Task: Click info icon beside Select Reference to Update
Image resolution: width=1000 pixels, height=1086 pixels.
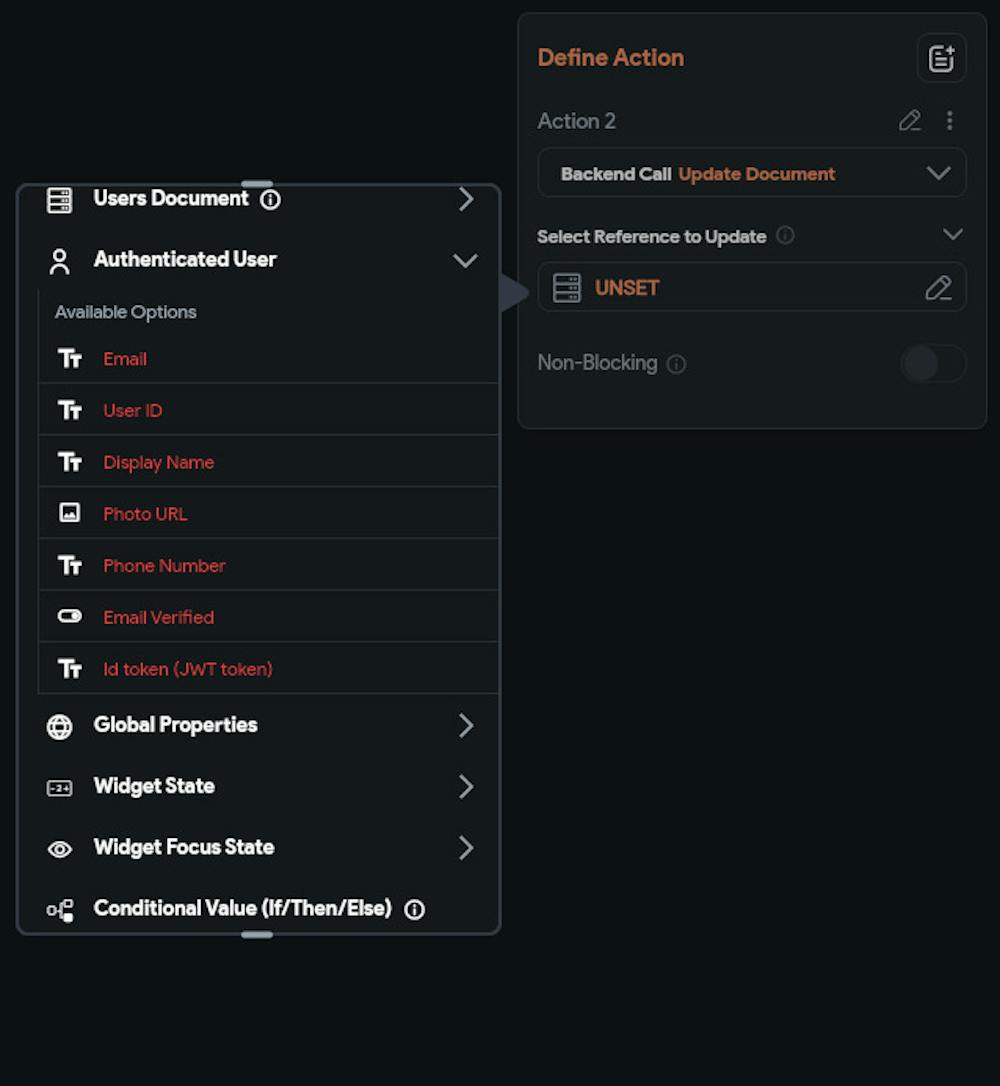Action: point(786,236)
